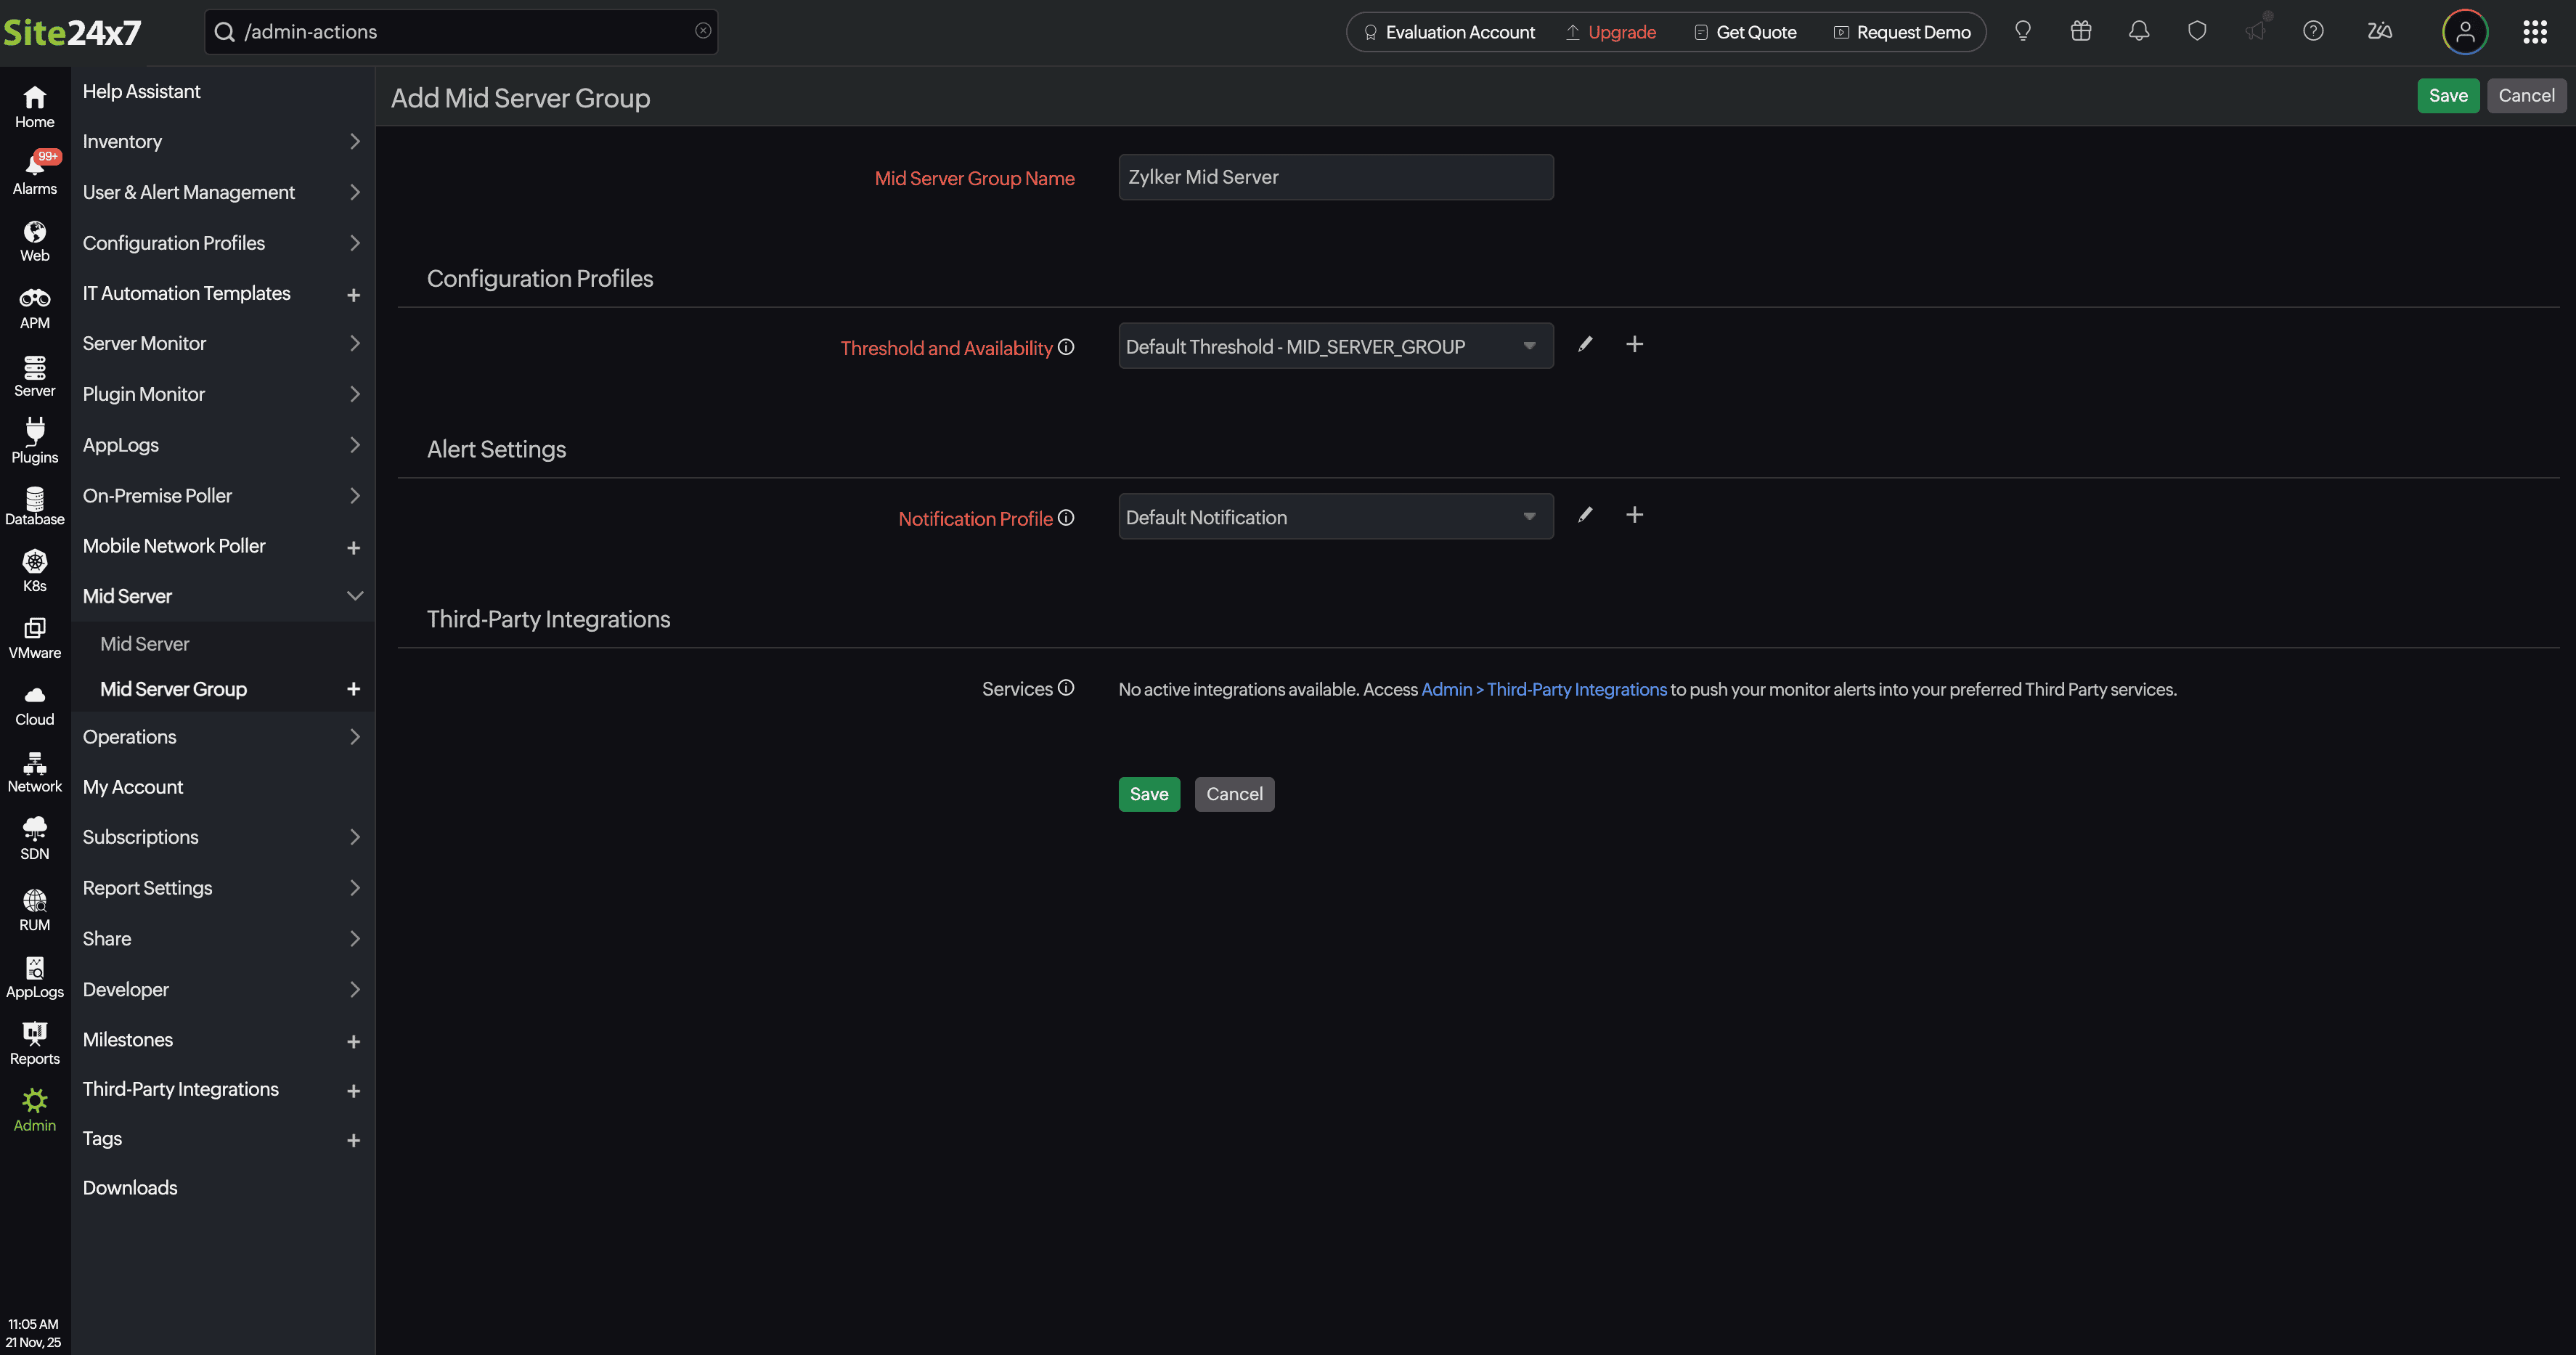Open the Alarms sidebar icon
The height and width of the screenshot is (1355, 2576).
click(35, 172)
